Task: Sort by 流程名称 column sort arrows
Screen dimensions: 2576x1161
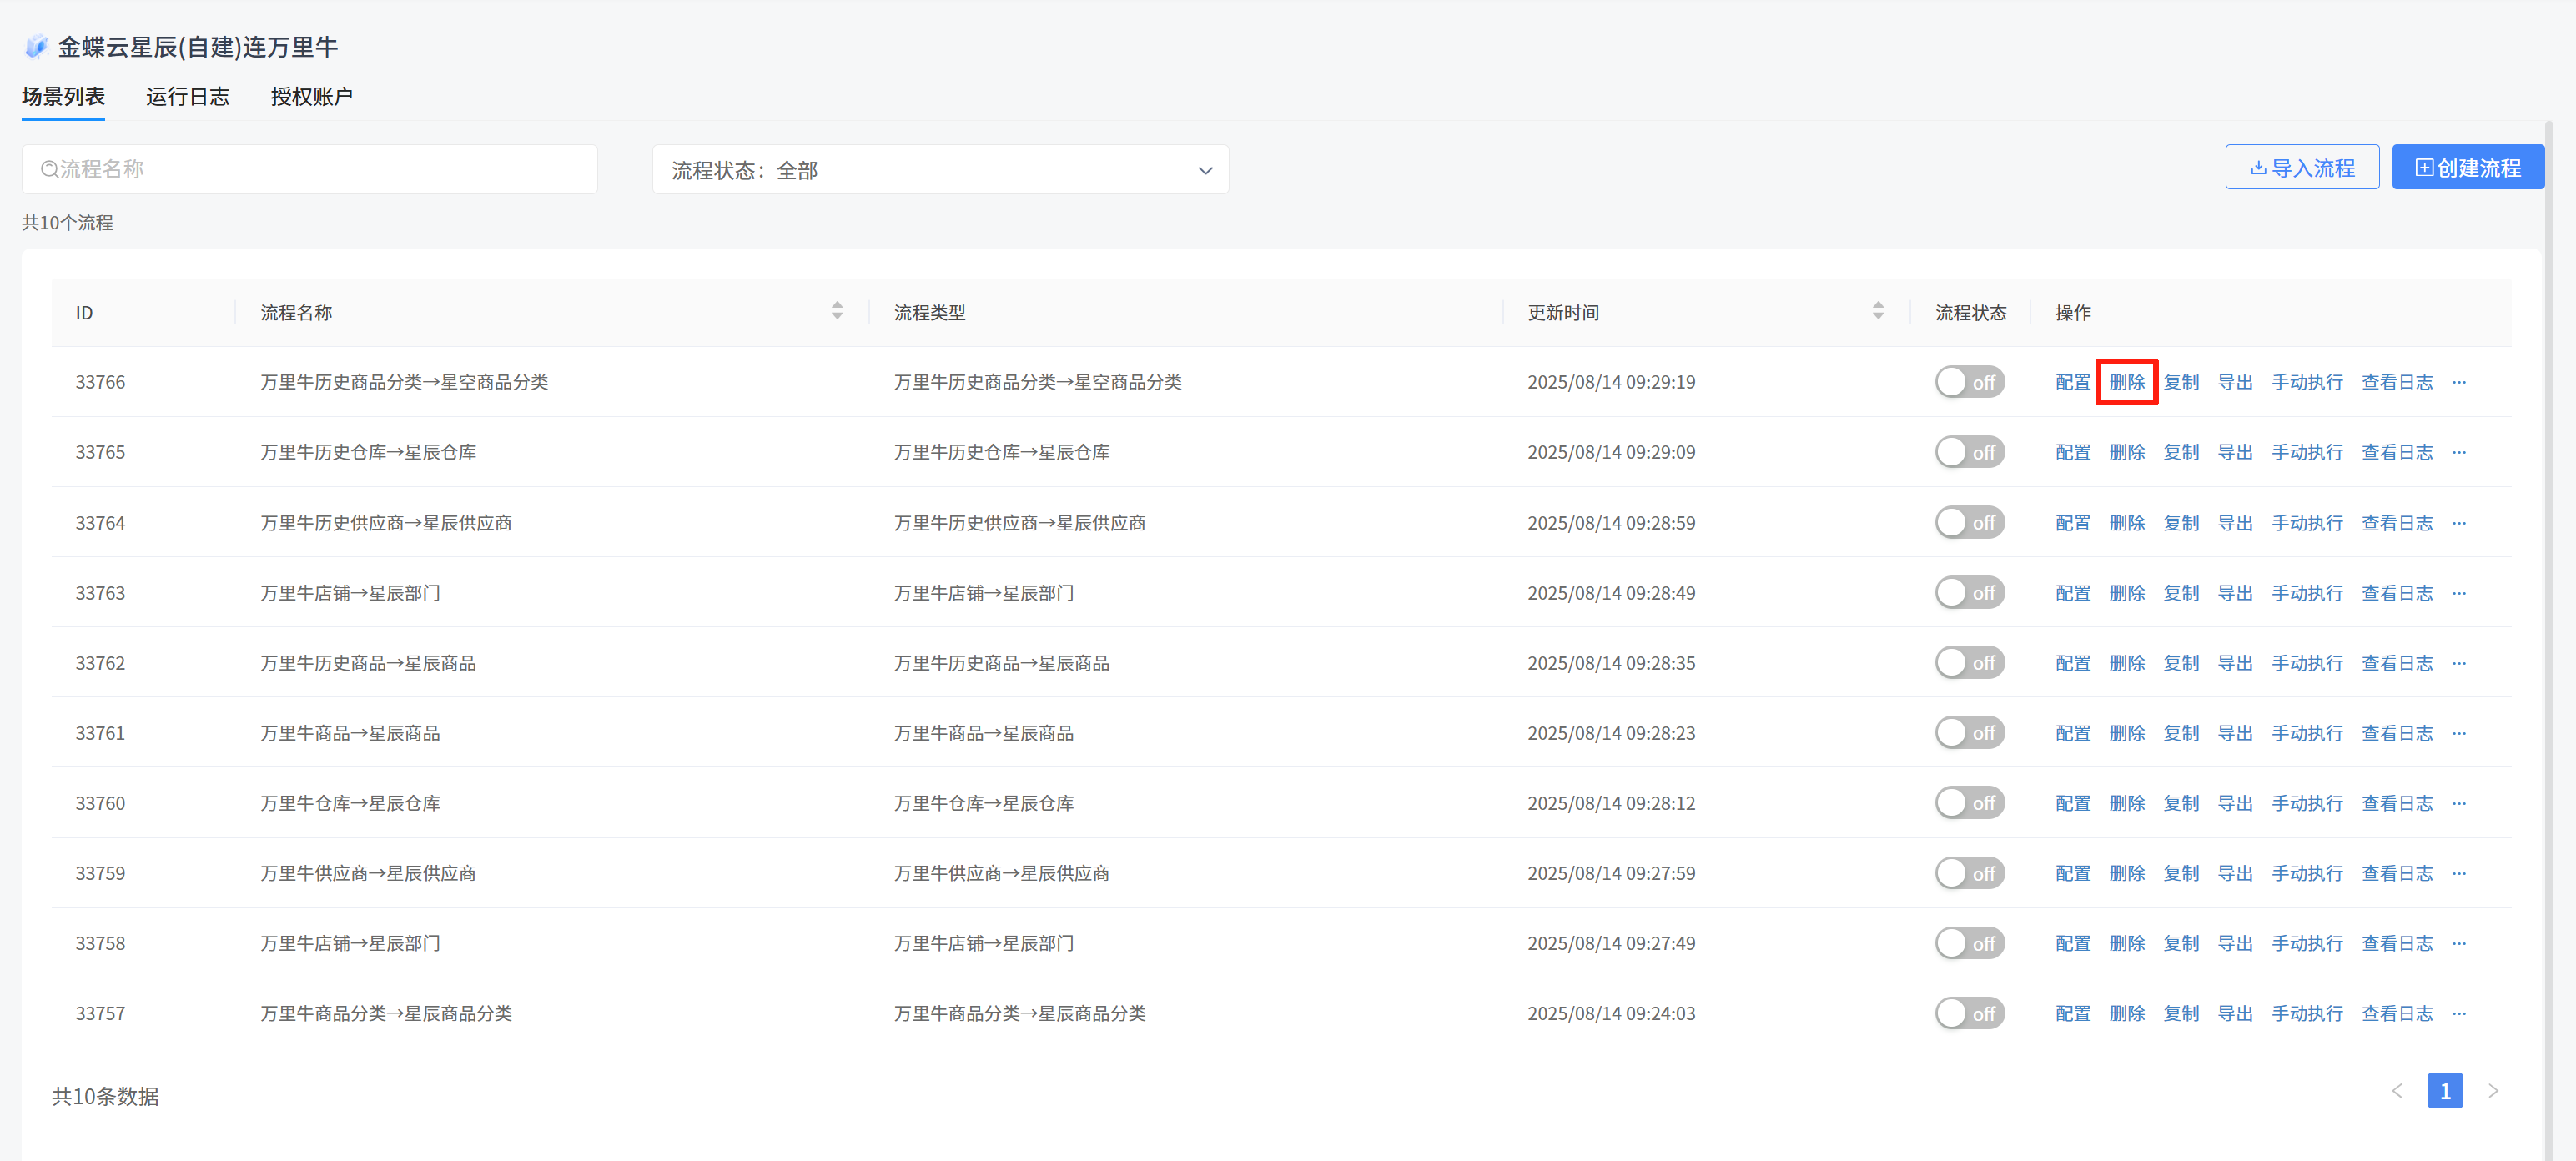Action: 837,311
